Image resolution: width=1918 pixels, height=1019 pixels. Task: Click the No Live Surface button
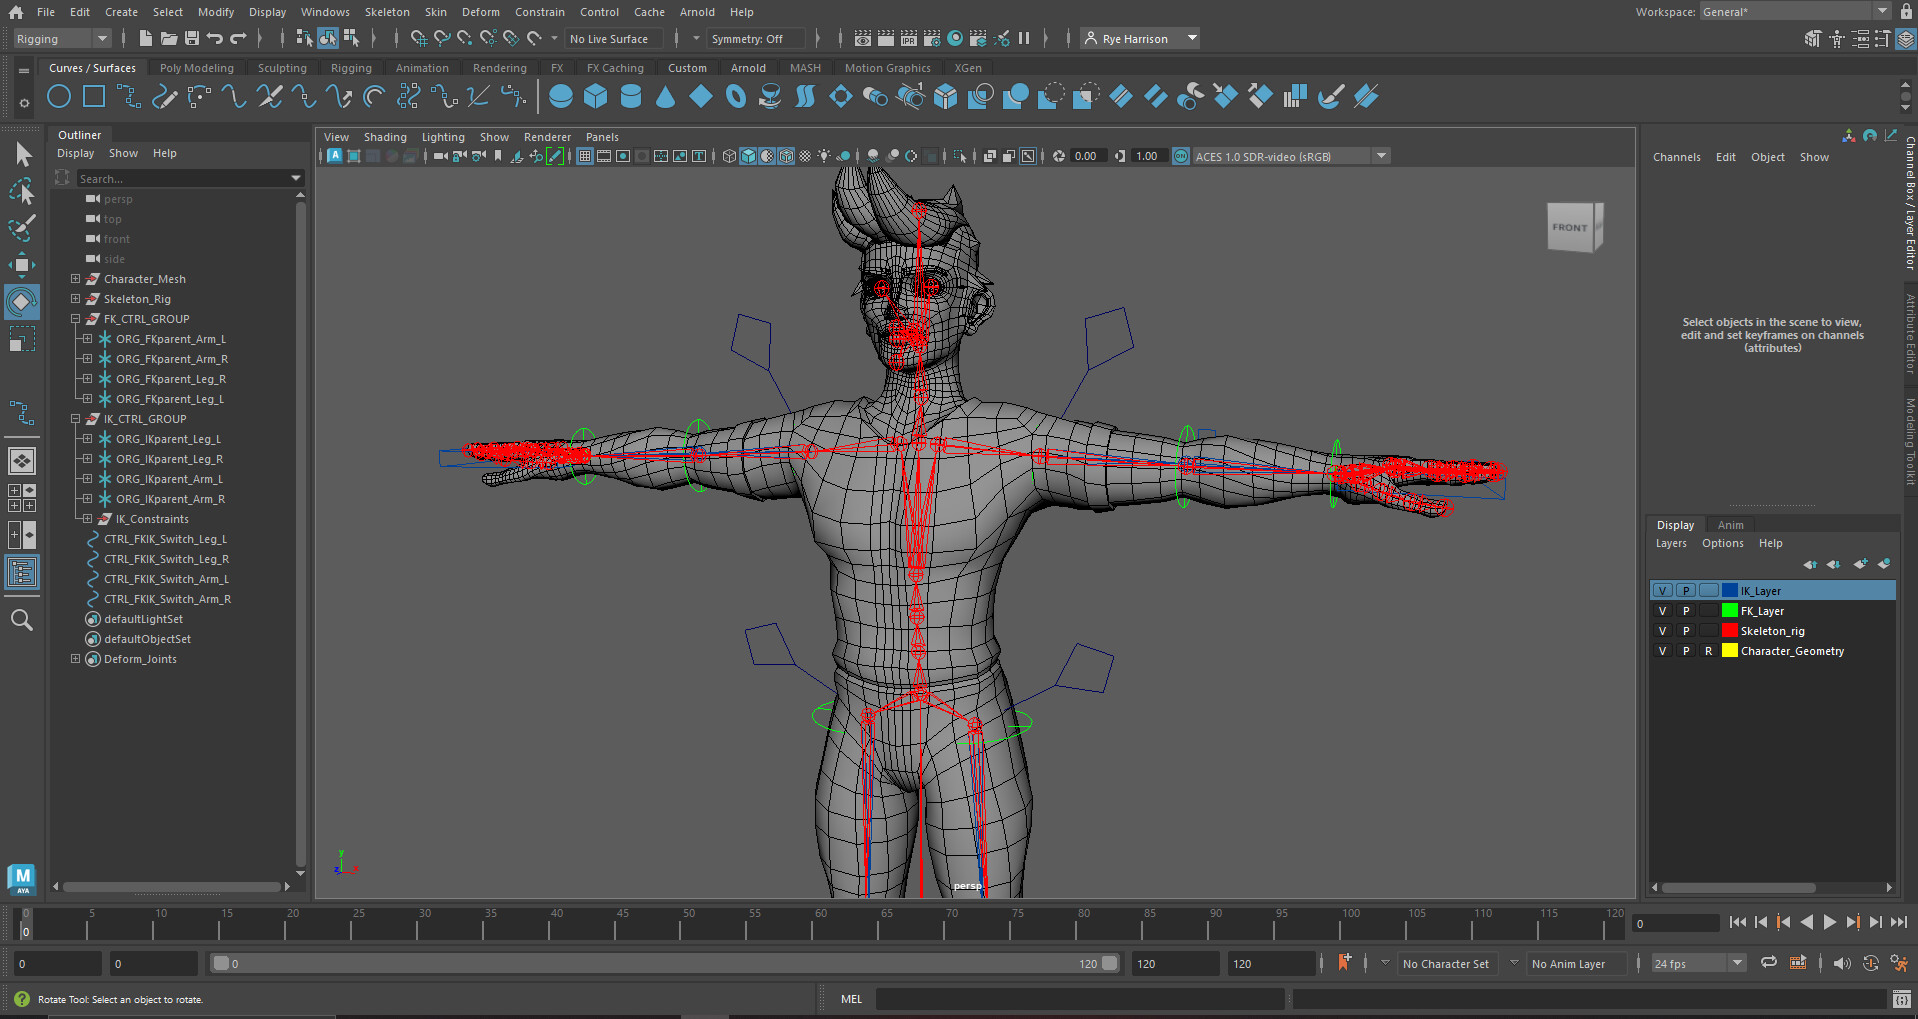[613, 38]
